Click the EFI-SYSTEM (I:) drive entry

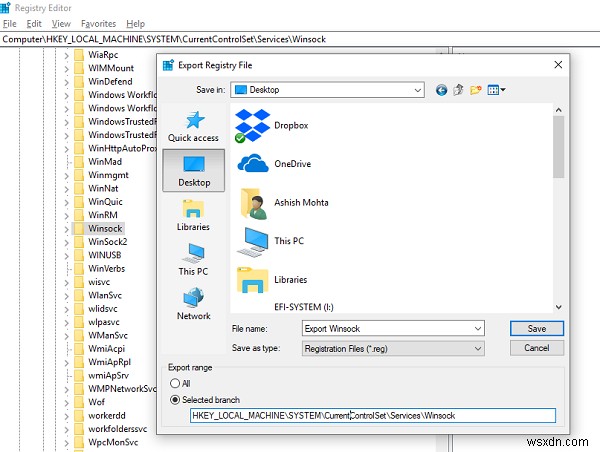click(304, 307)
